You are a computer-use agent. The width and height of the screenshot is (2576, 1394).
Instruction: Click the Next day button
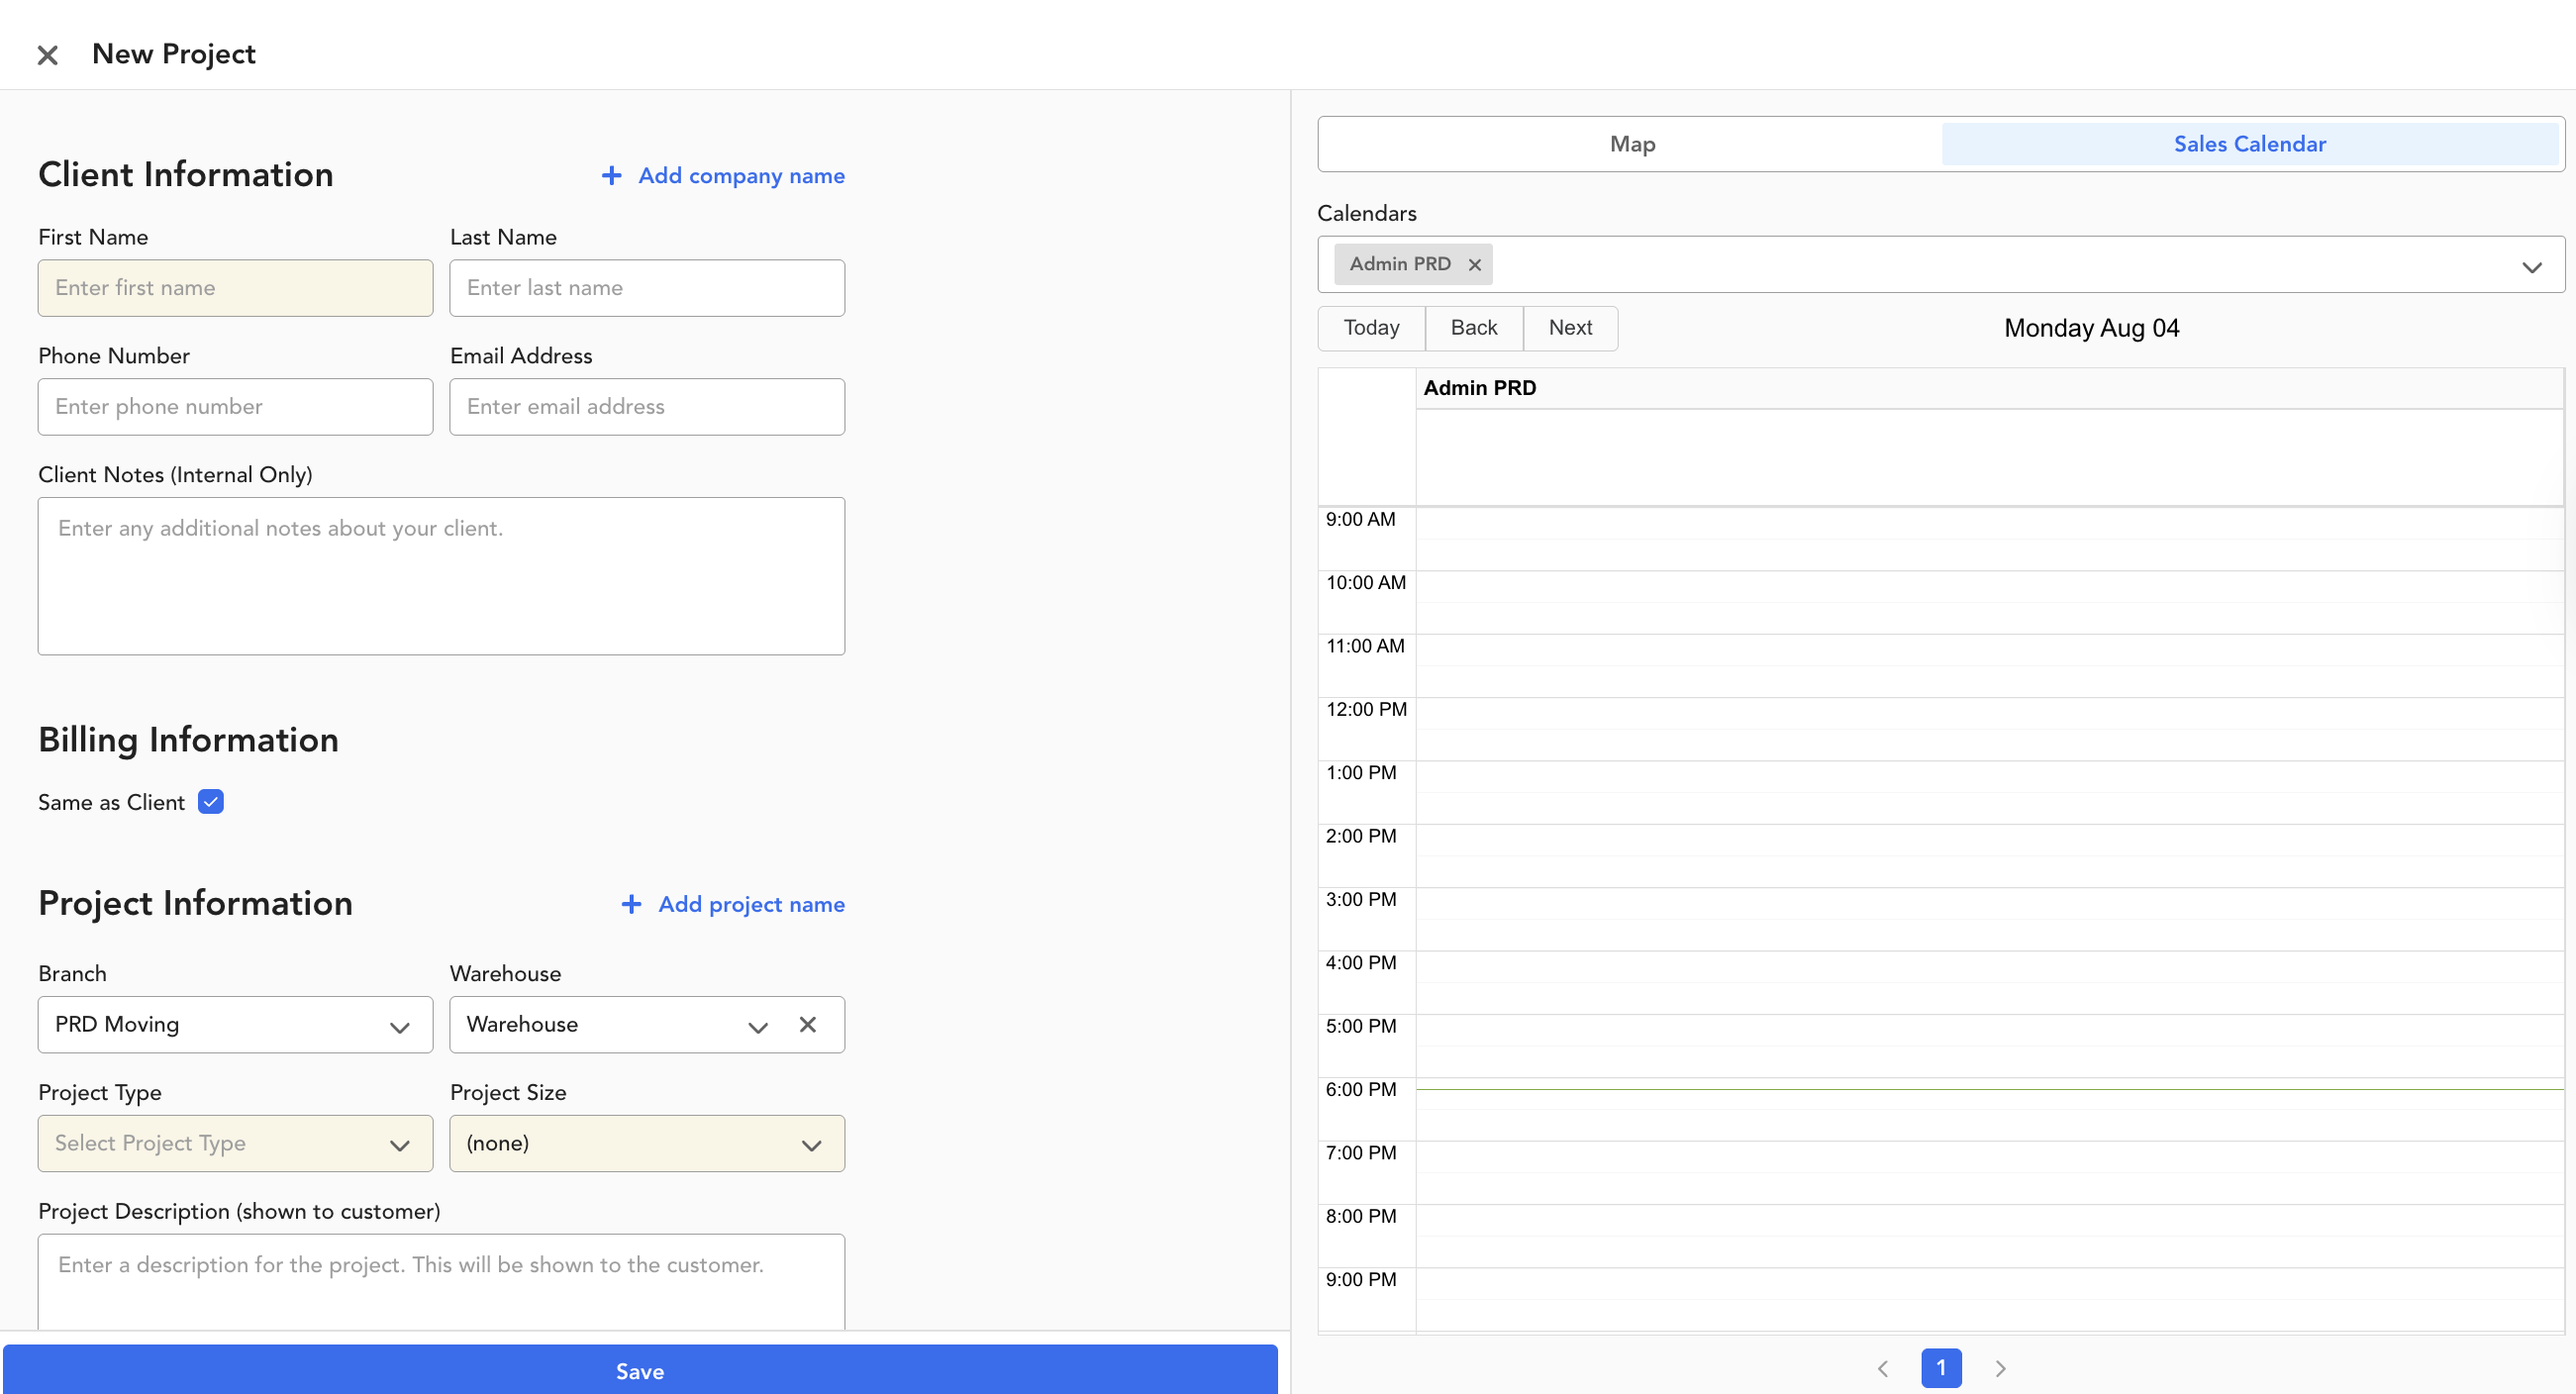point(1569,328)
